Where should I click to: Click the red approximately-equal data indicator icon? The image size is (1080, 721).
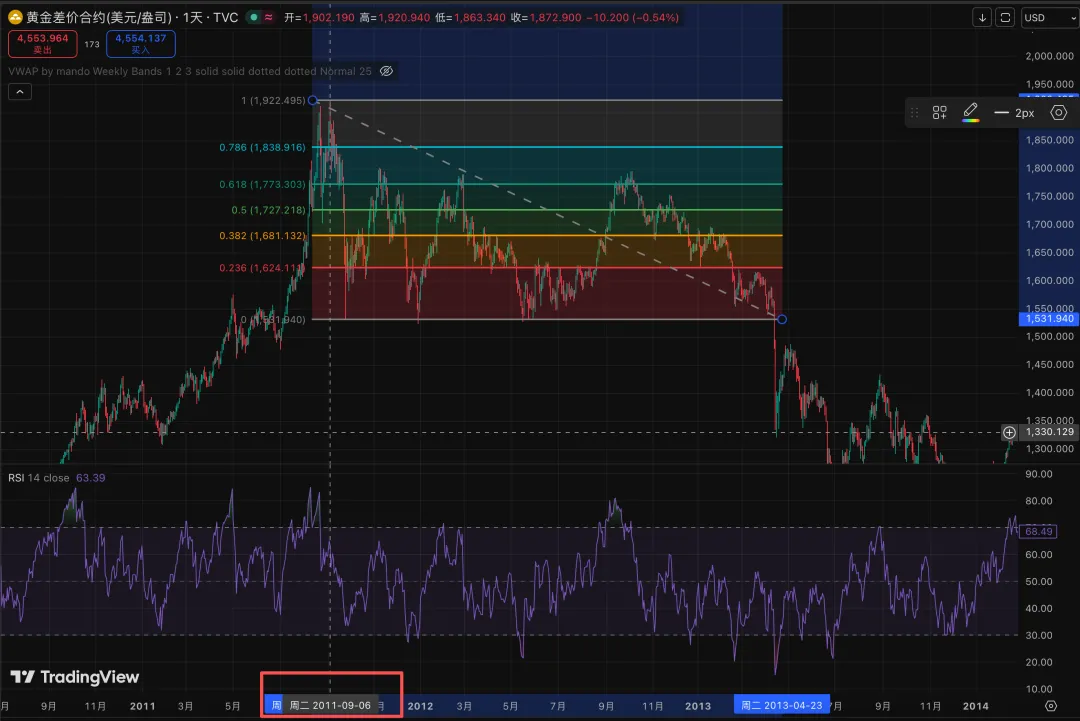269,17
